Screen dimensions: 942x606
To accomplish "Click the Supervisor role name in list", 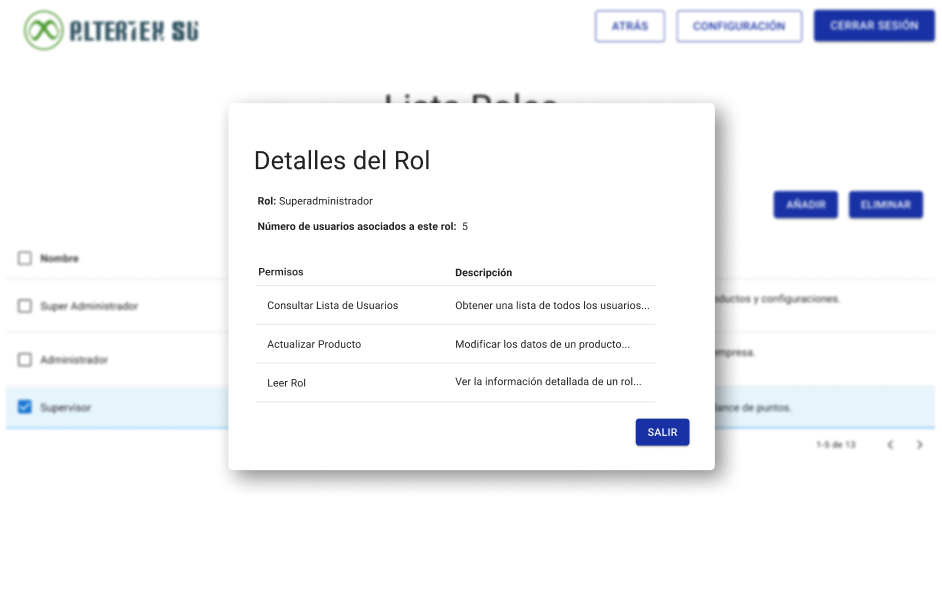I will (65, 407).
